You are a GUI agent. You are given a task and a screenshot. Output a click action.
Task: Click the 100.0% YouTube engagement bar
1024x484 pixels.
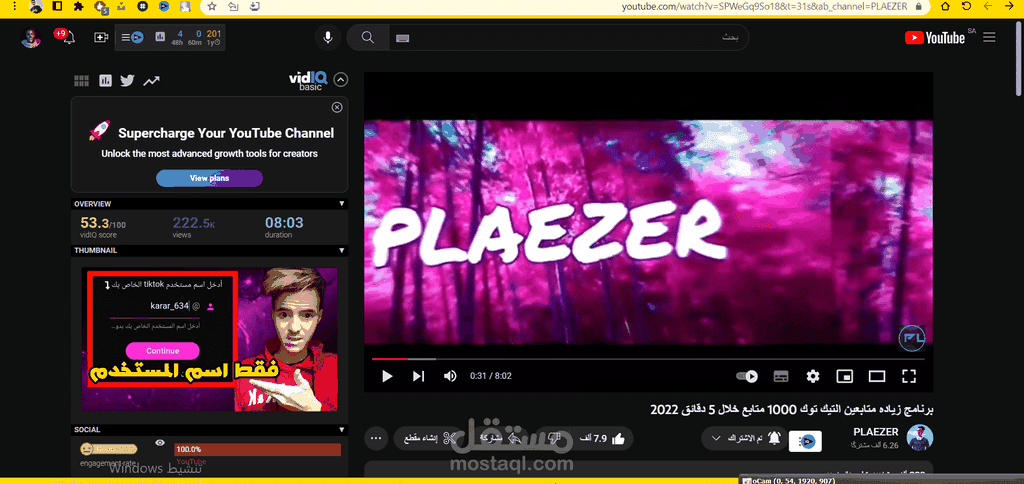tap(257, 449)
